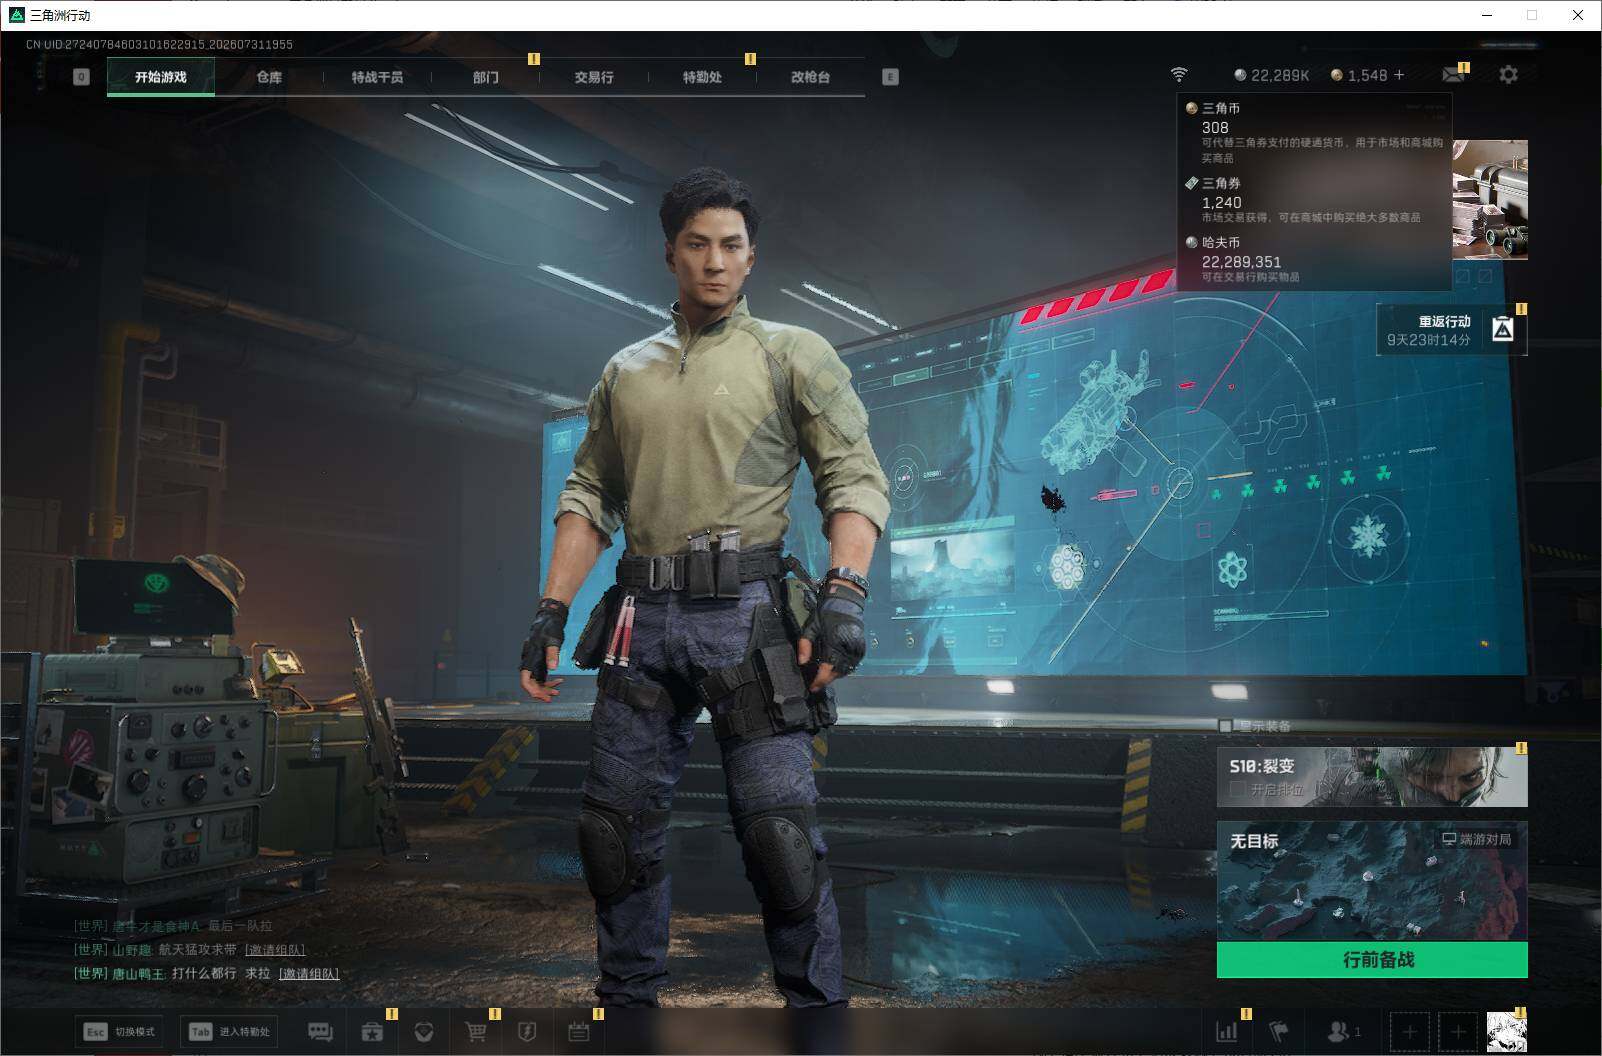Click 邀请组队 link in 山野趣 chat message
This screenshot has height=1056, width=1602.
pos(275,950)
